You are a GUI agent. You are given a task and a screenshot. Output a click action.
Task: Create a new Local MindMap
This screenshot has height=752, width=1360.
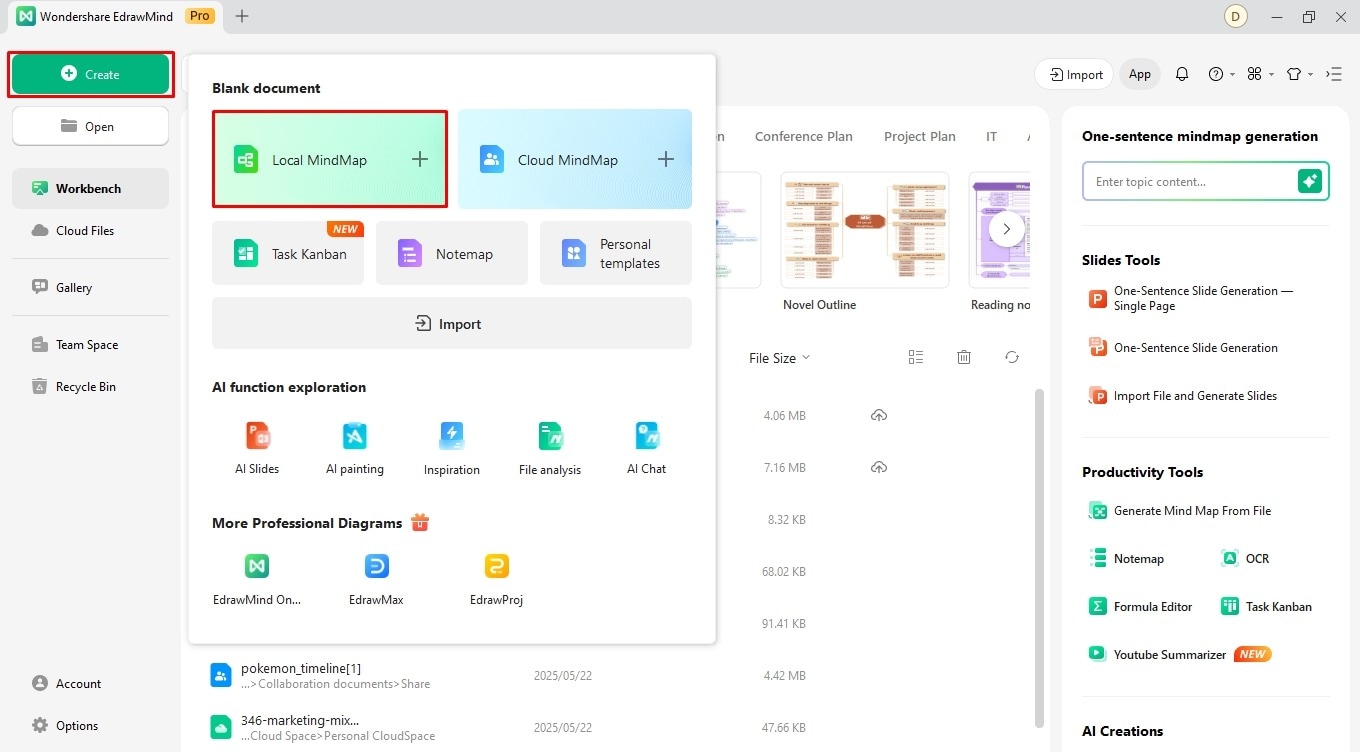pos(330,159)
